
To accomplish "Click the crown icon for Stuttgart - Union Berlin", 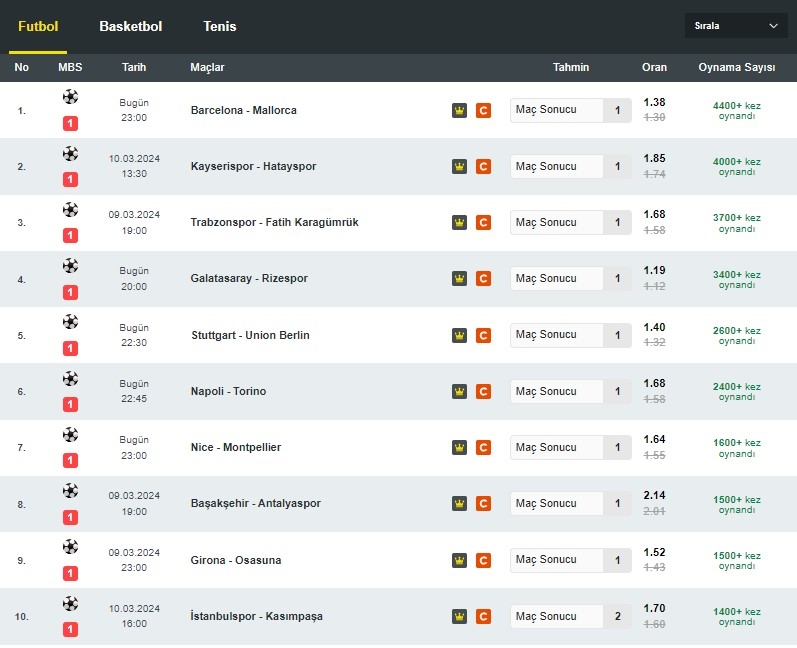I will [x=459, y=335].
